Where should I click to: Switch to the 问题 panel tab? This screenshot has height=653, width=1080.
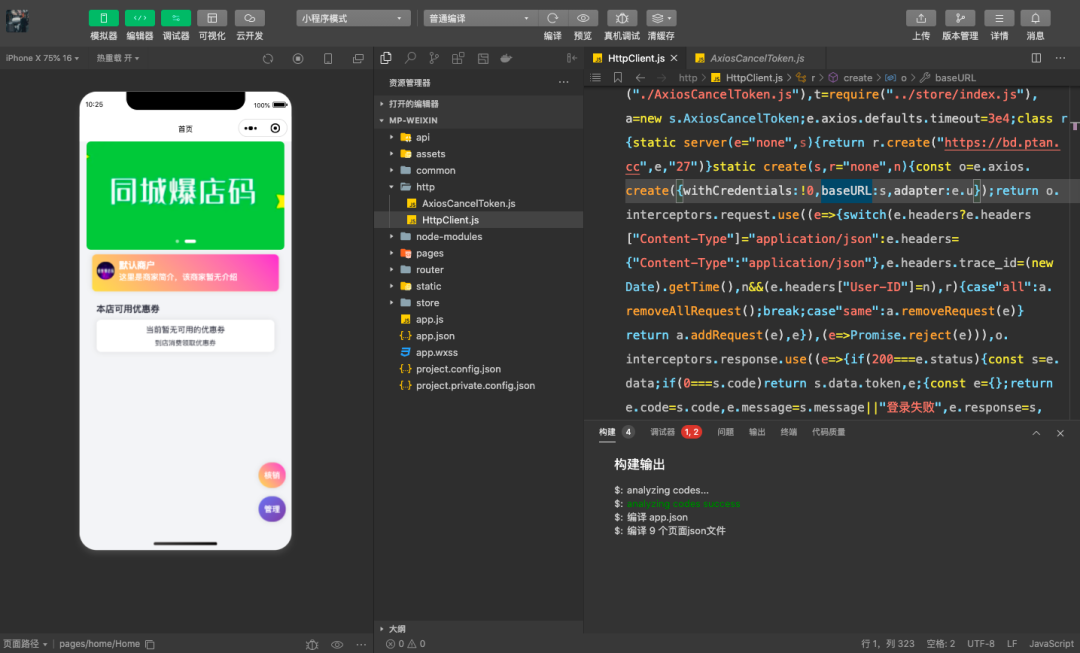[725, 432]
